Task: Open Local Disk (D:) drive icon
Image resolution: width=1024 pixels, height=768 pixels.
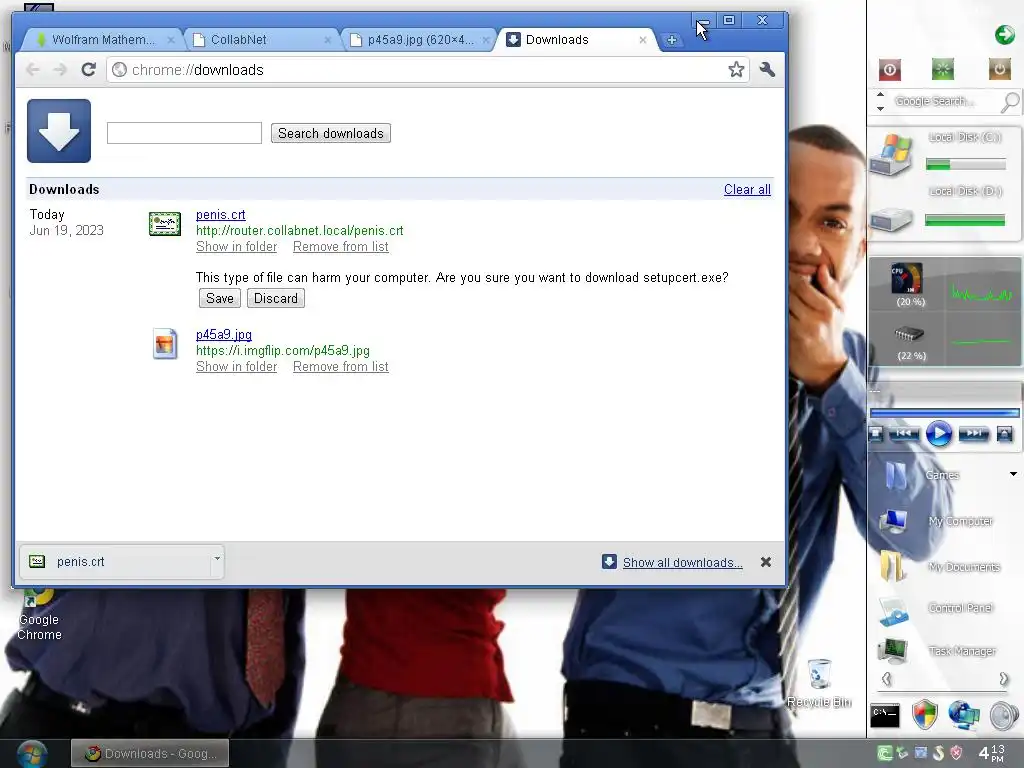Action: coord(891,219)
